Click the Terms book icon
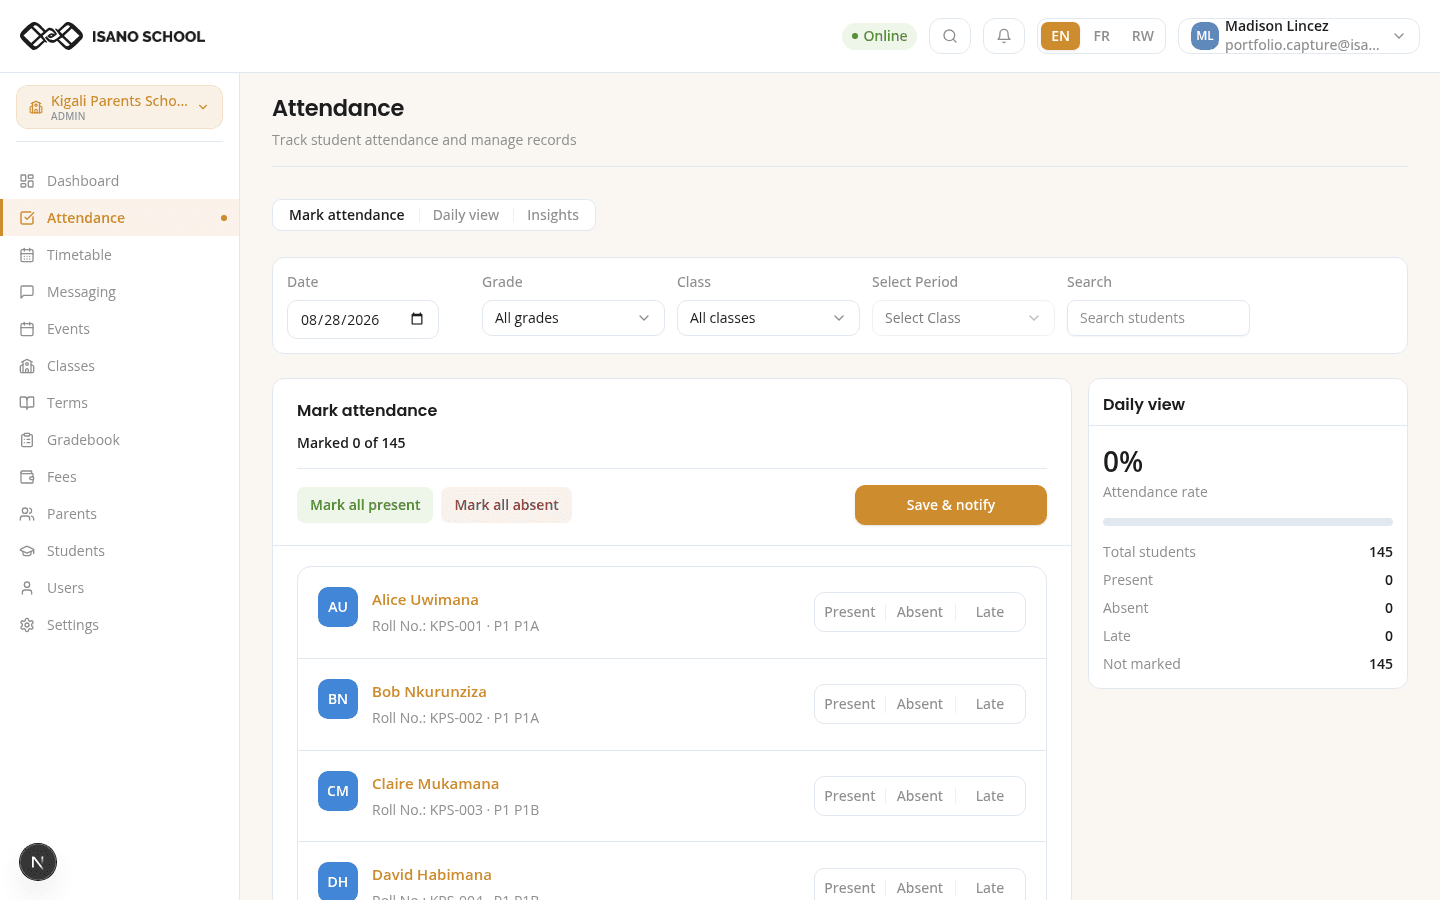1440x900 pixels. click(27, 403)
